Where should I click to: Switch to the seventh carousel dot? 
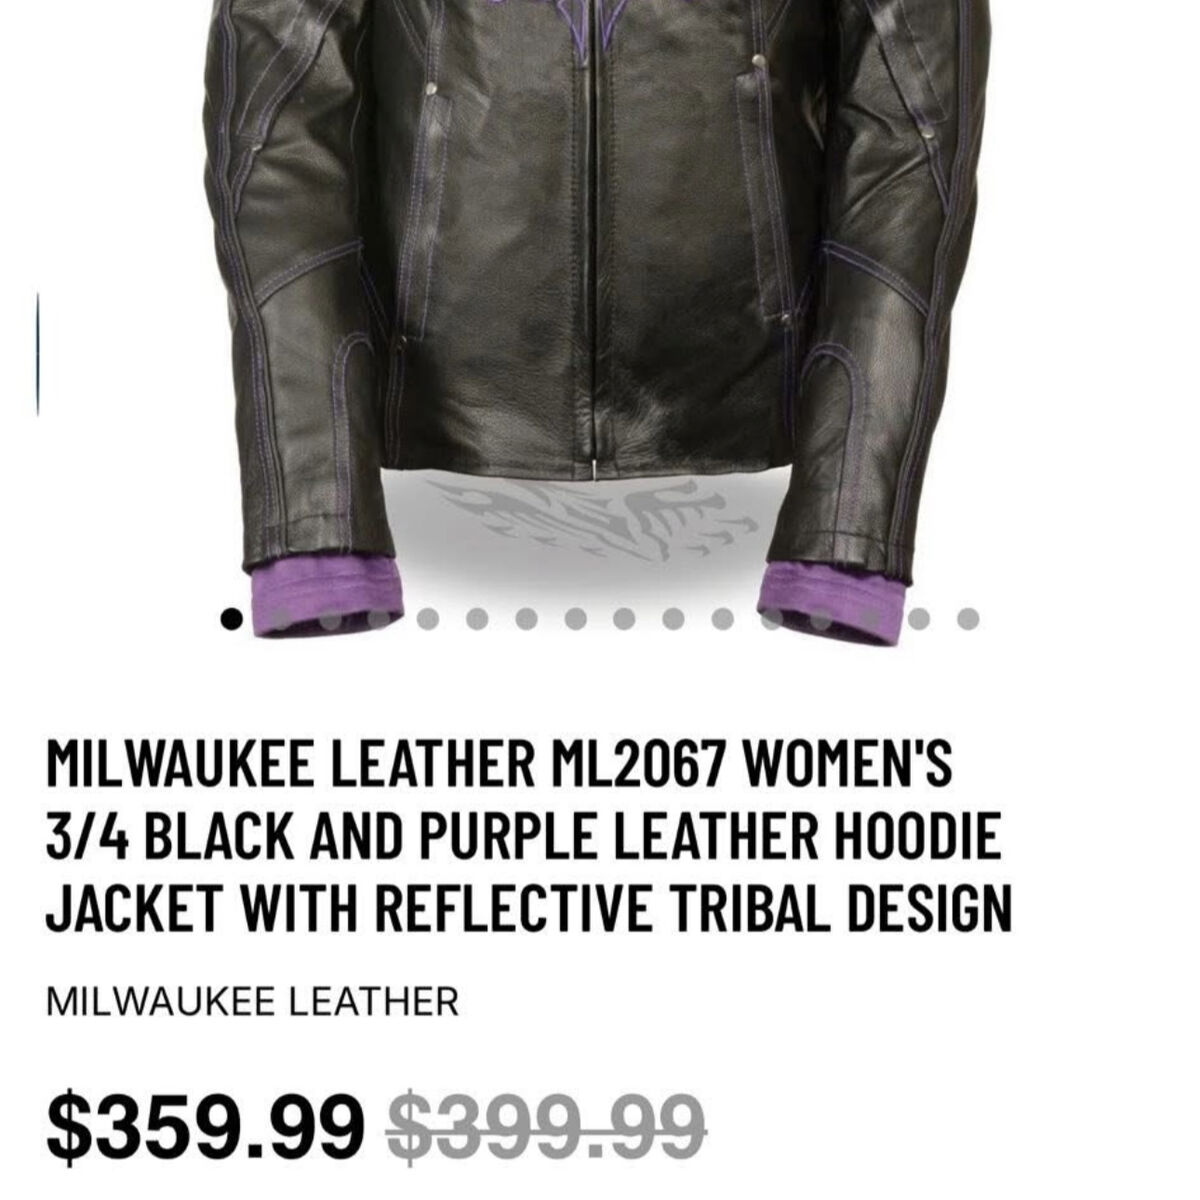tap(526, 619)
